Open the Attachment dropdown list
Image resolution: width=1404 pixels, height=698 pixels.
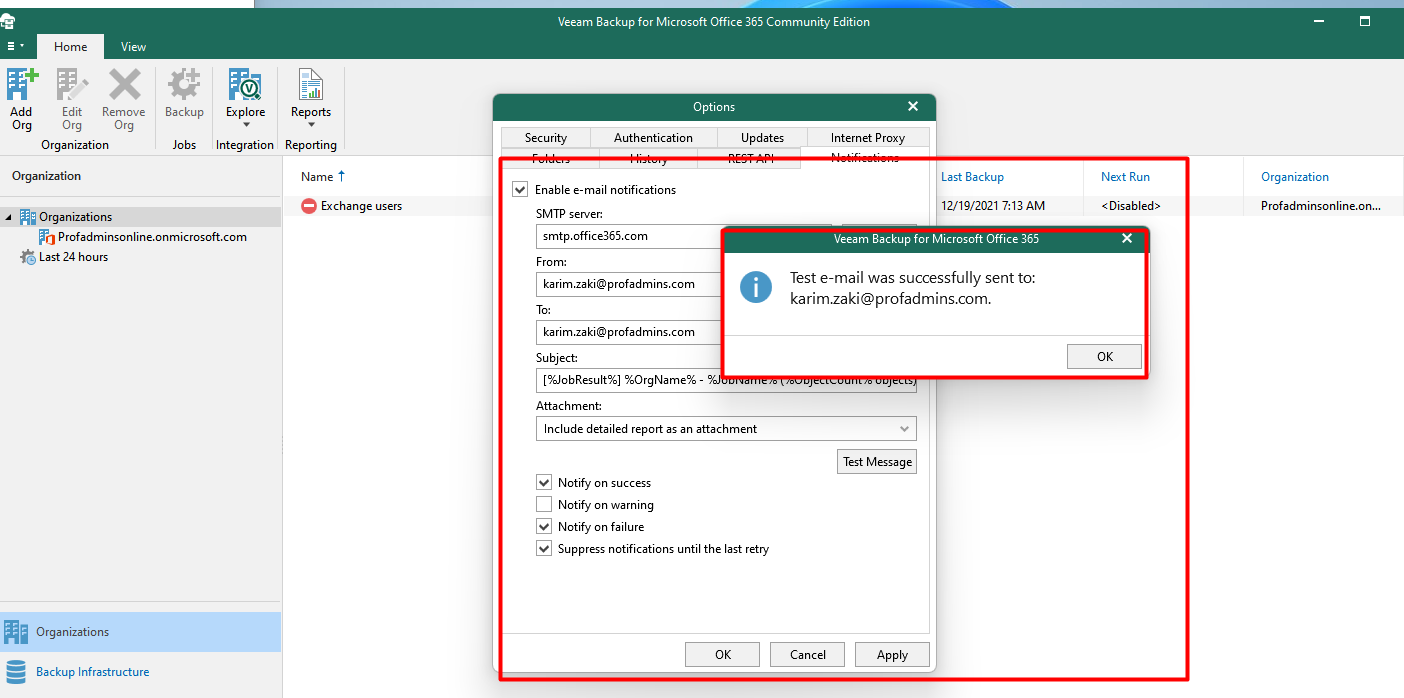(726, 429)
